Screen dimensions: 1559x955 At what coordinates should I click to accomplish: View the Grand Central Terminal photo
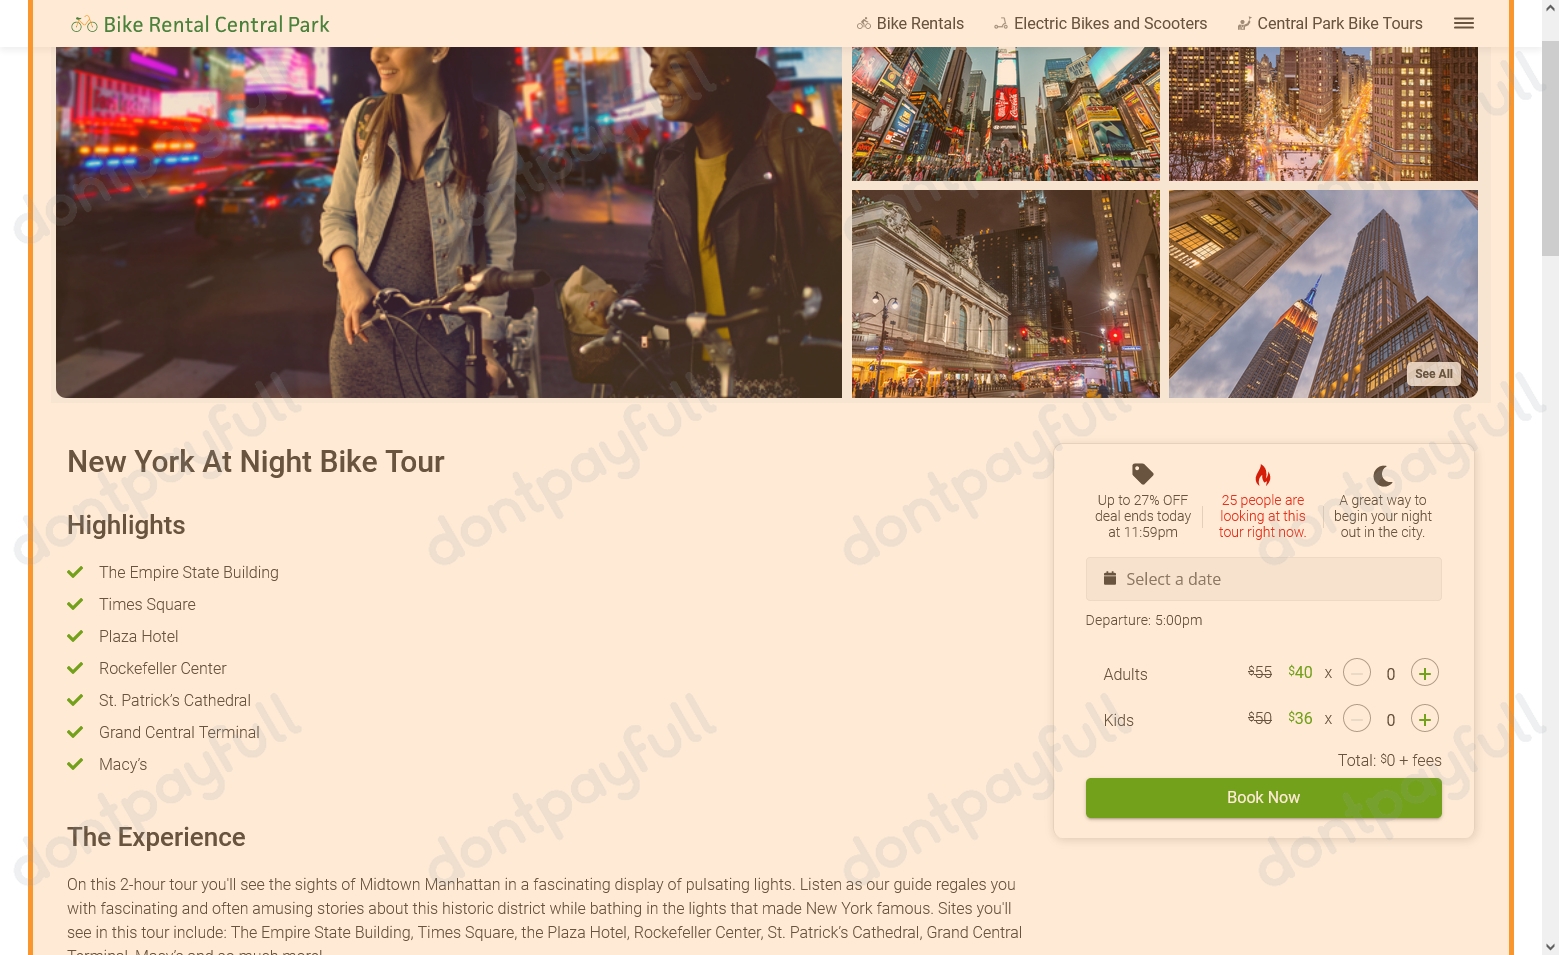[x=1005, y=294]
